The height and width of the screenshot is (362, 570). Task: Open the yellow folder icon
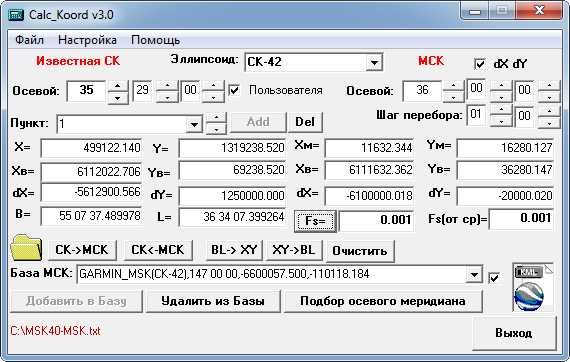(26, 248)
